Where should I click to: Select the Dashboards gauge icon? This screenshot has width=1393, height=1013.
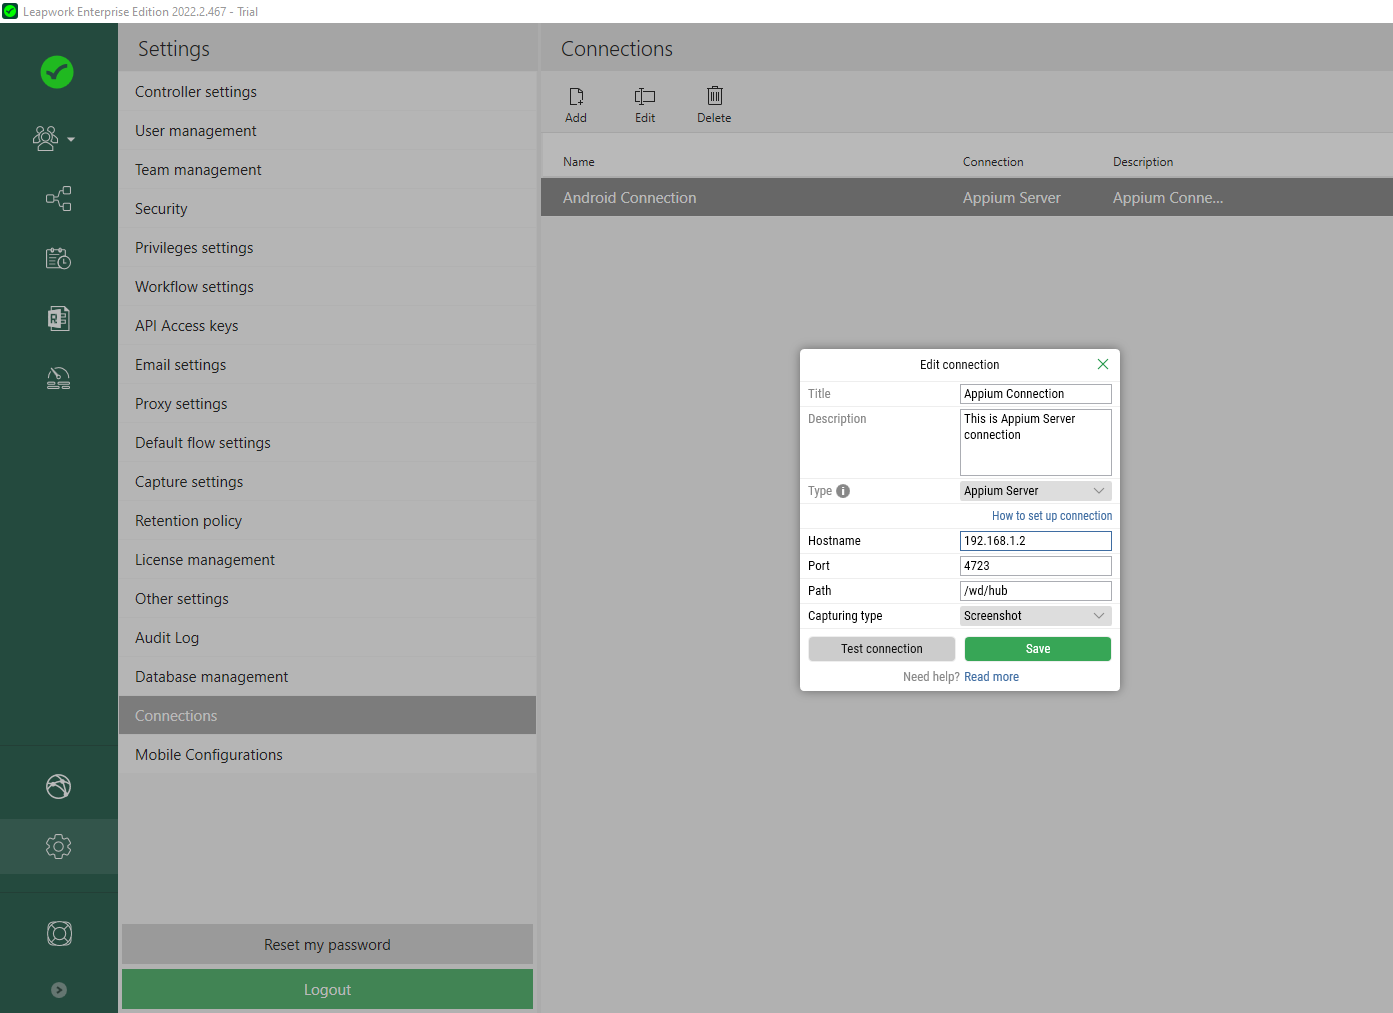point(58,378)
